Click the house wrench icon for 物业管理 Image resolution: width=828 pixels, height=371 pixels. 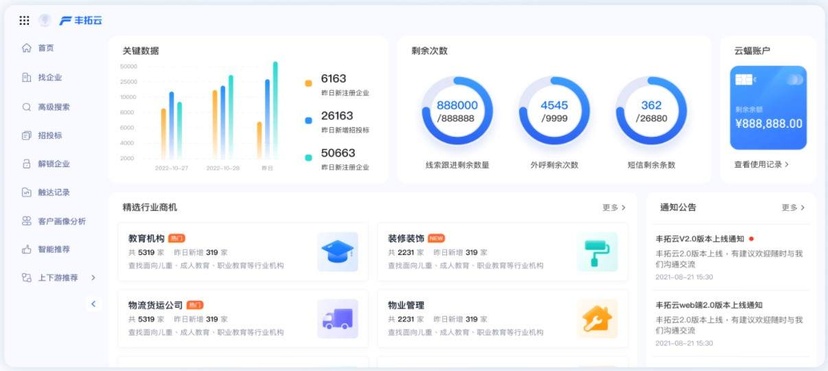click(x=597, y=319)
